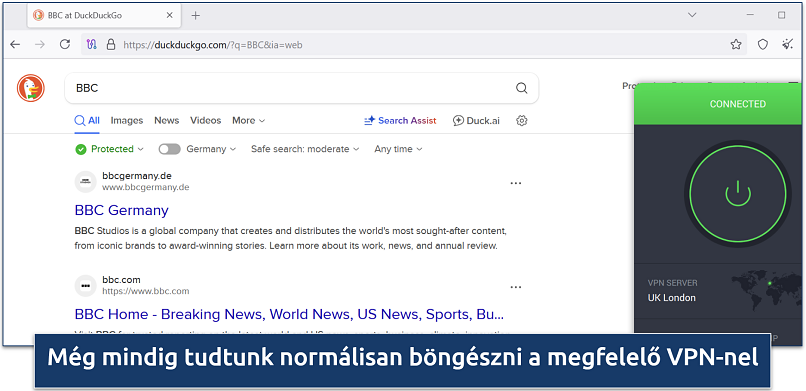Bookmark this page with the star icon
The image size is (806, 391).
pos(736,45)
